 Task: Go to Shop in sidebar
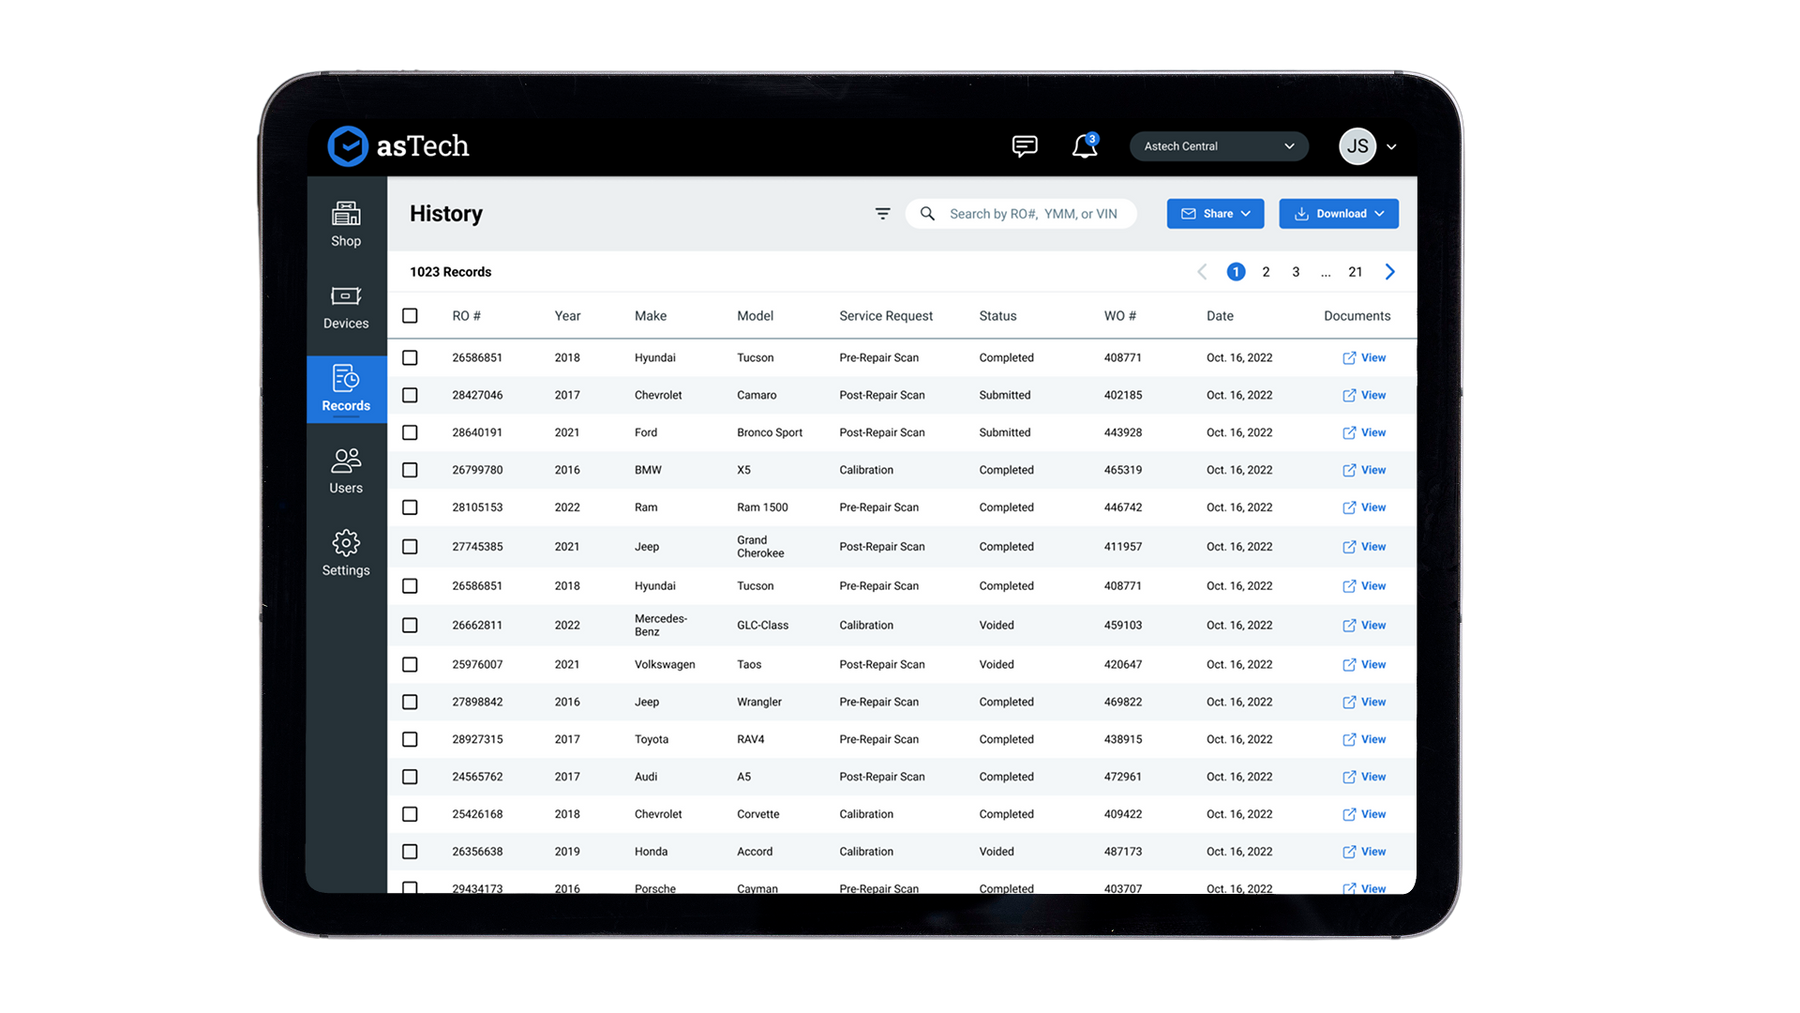click(346, 224)
